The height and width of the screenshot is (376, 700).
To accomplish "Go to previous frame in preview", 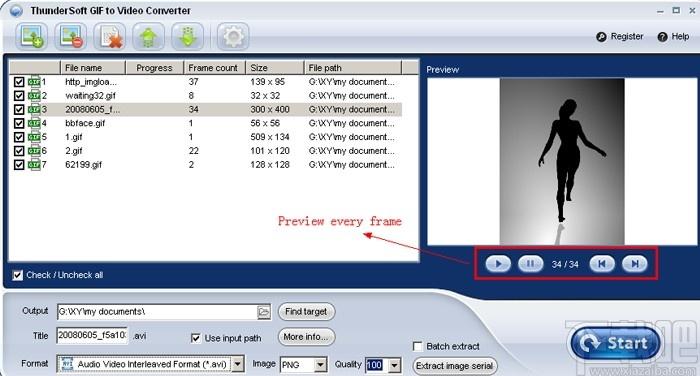I will pos(602,263).
